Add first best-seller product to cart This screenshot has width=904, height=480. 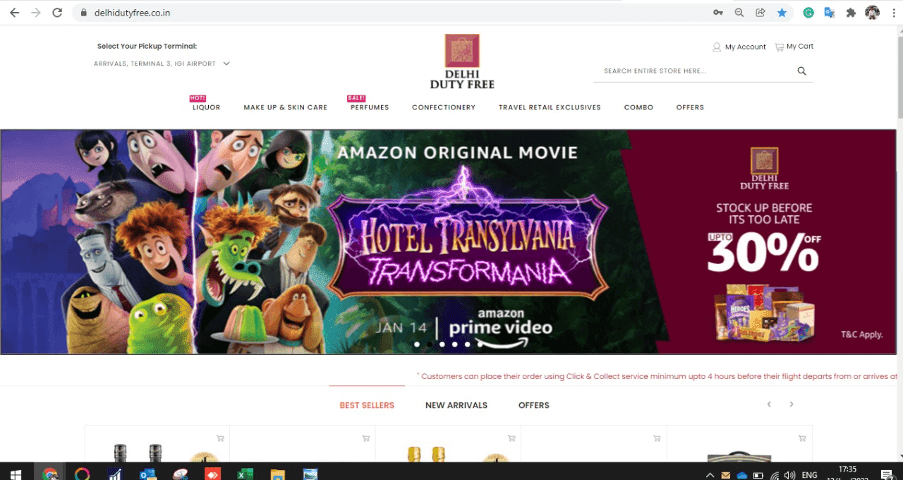point(220,438)
